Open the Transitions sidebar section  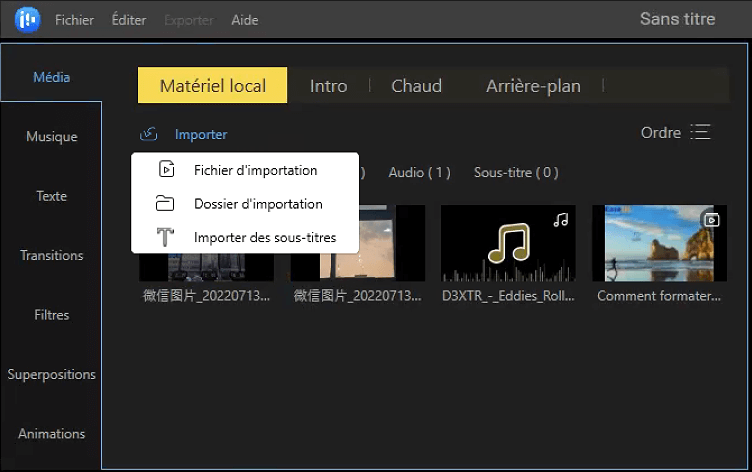(x=51, y=255)
